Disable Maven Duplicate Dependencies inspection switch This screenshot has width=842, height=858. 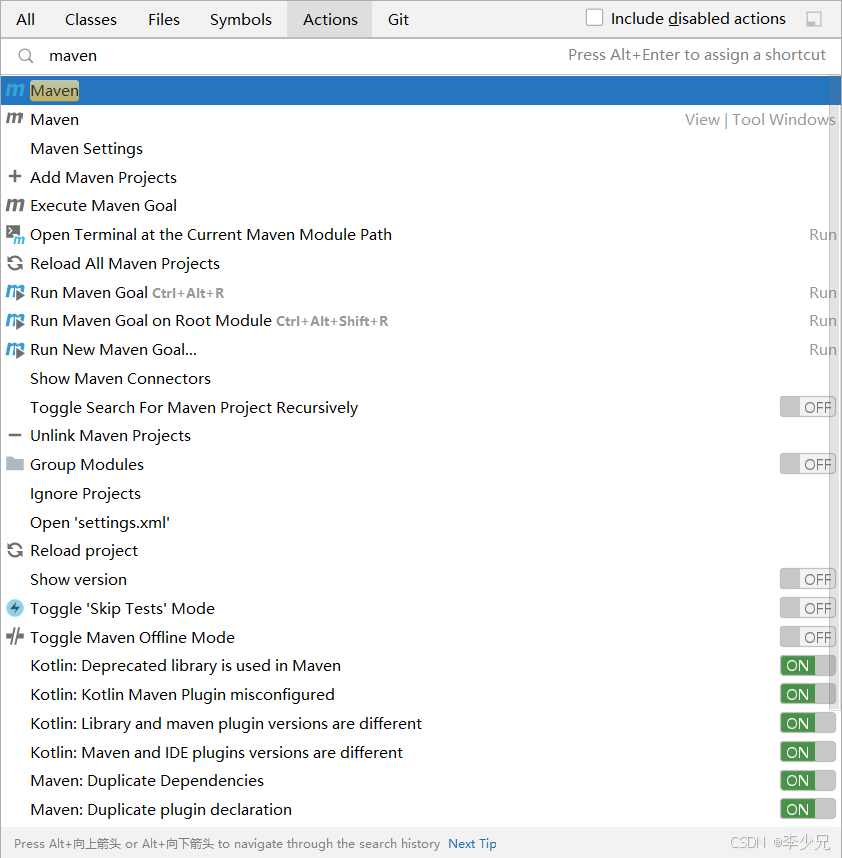tap(808, 780)
